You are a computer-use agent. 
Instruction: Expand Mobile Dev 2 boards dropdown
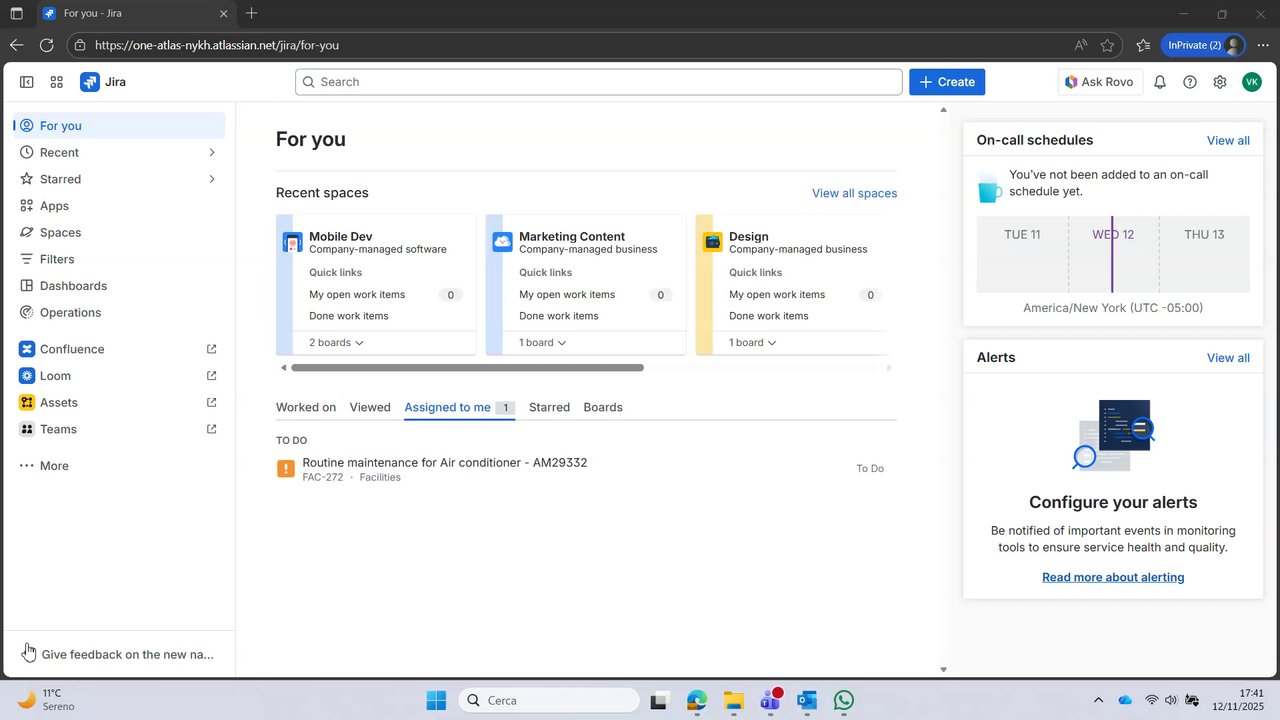pos(336,342)
